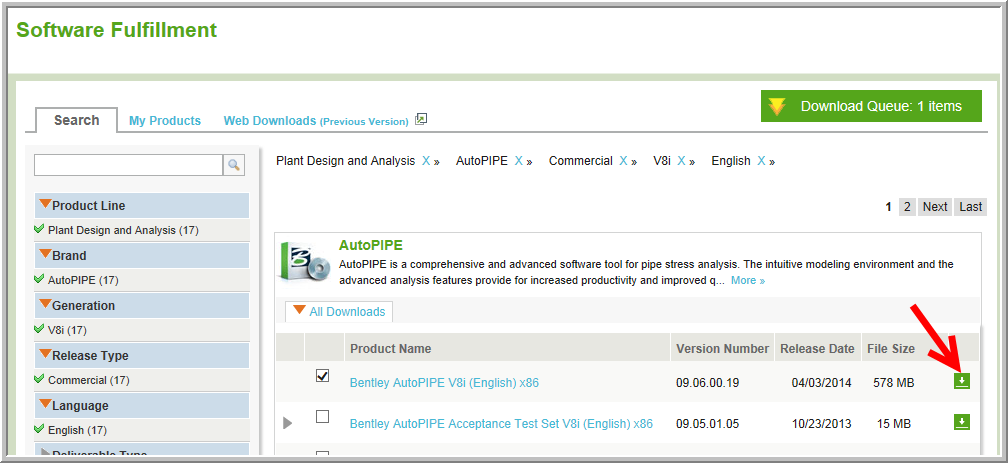This screenshot has height=463, width=1008.
Task: Collapse the All Downloads tab arrow
Action: [300, 310]
